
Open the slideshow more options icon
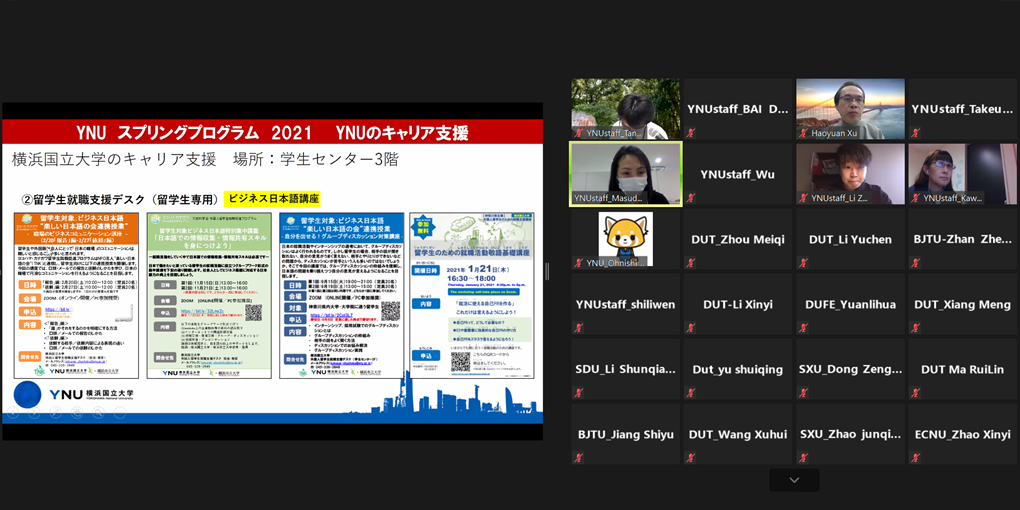[x=120, y=411]
